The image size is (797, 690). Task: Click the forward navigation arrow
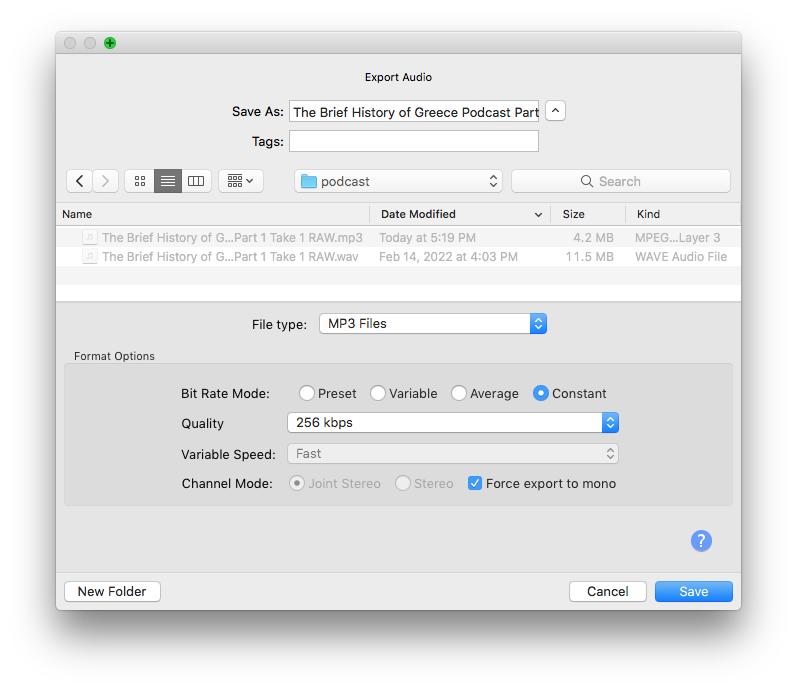coord(106,181)
